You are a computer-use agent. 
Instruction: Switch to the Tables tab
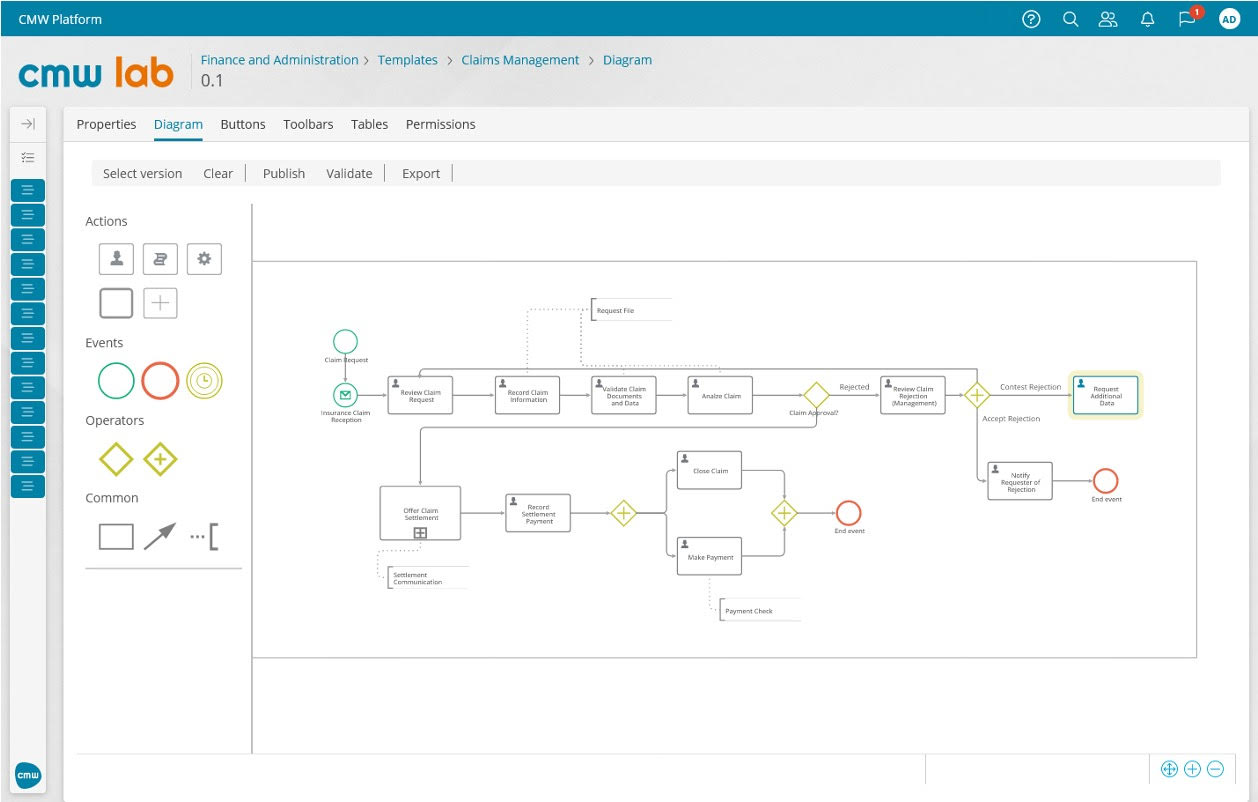click(x=369, y=124)
